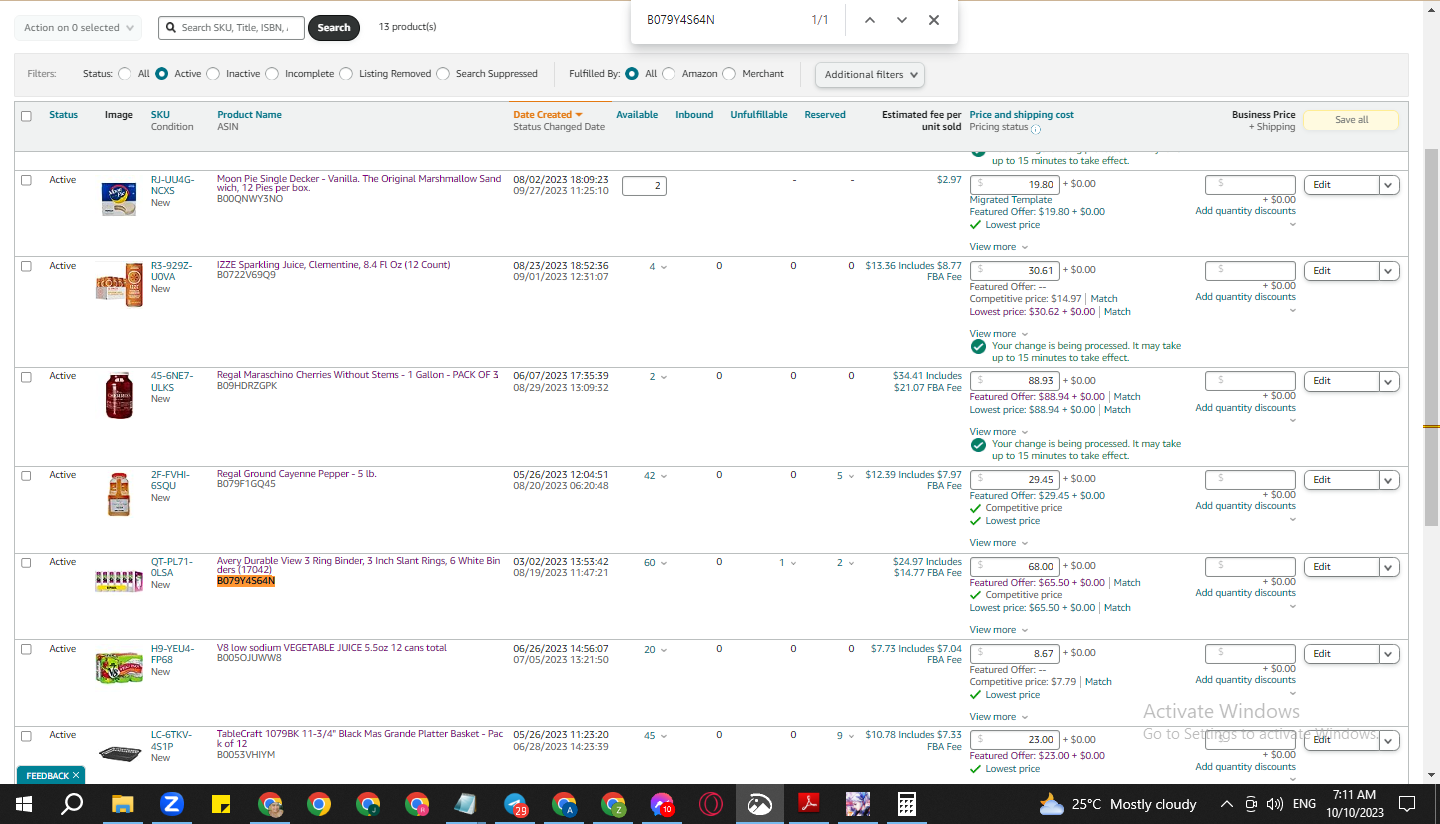Open the 'Action on 0 selected' dropdown
Image resolution: width=1440 pixels, height=824 pixels.
coord(78,28)
